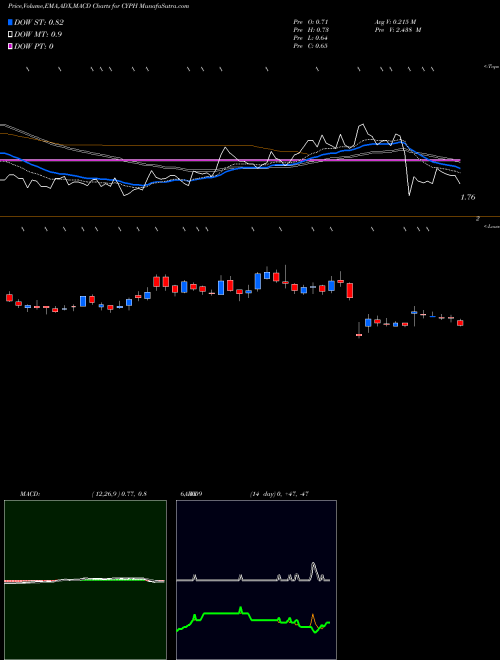The height and width of the screenshot is (660, 500).
Task: Open the dark blue ADX chart panel
Action: tap(256, 580)
